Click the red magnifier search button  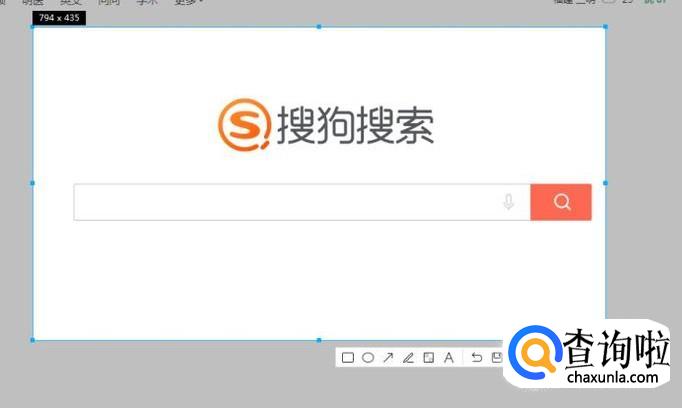(561, 202)
